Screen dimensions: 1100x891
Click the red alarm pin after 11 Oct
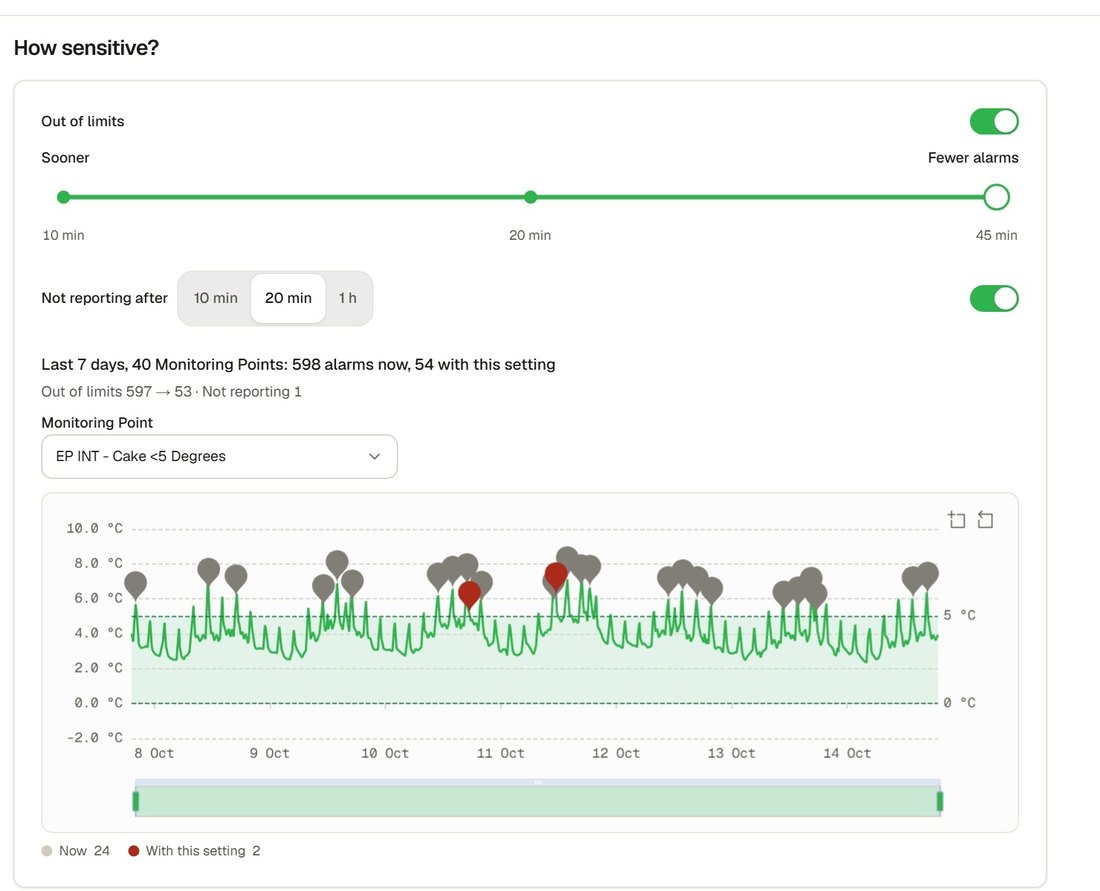(x=556, y=575)
